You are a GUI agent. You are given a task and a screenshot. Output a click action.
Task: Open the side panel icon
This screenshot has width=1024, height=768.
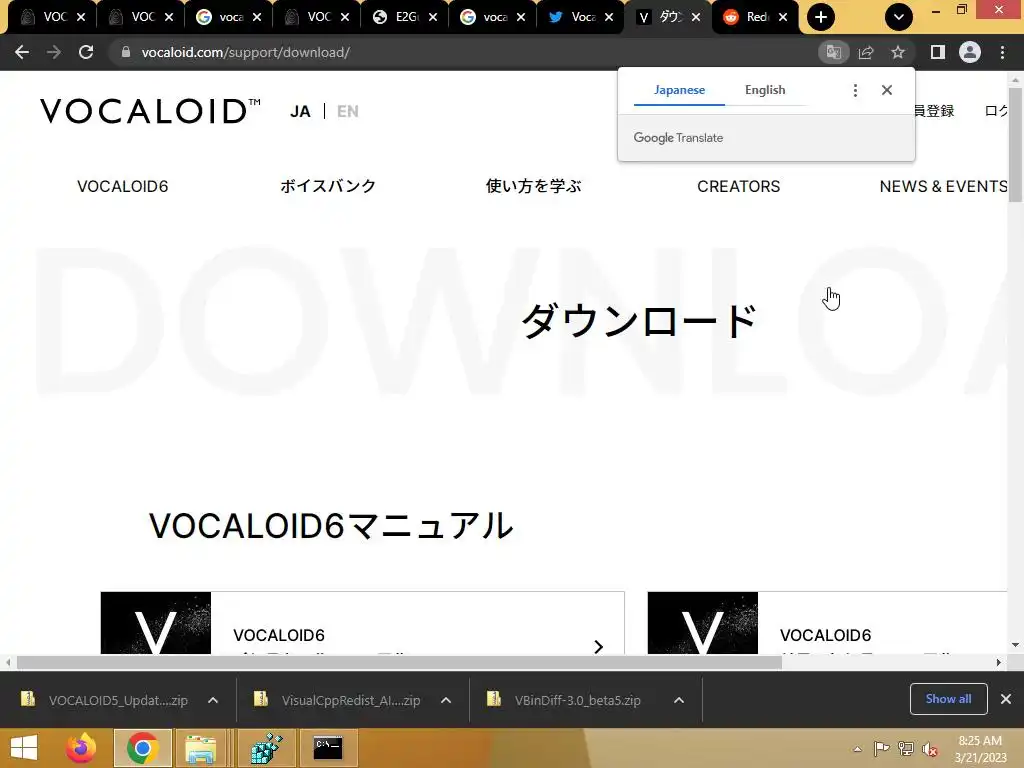point(938,52)
